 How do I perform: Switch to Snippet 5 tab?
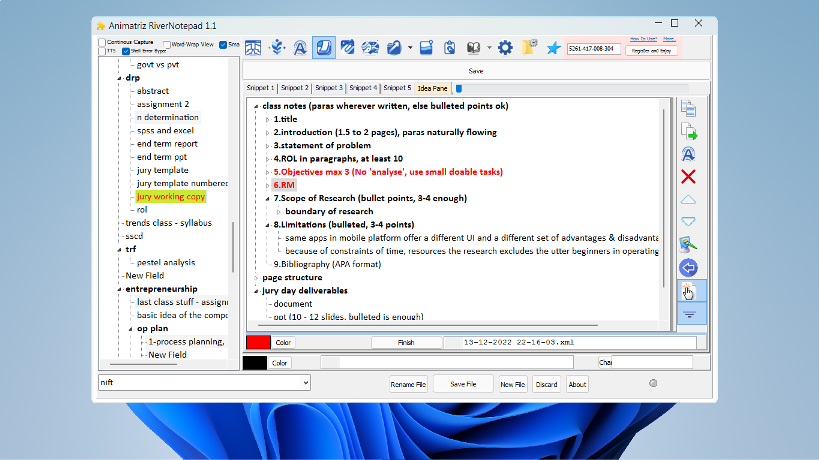tap(397, 88)
